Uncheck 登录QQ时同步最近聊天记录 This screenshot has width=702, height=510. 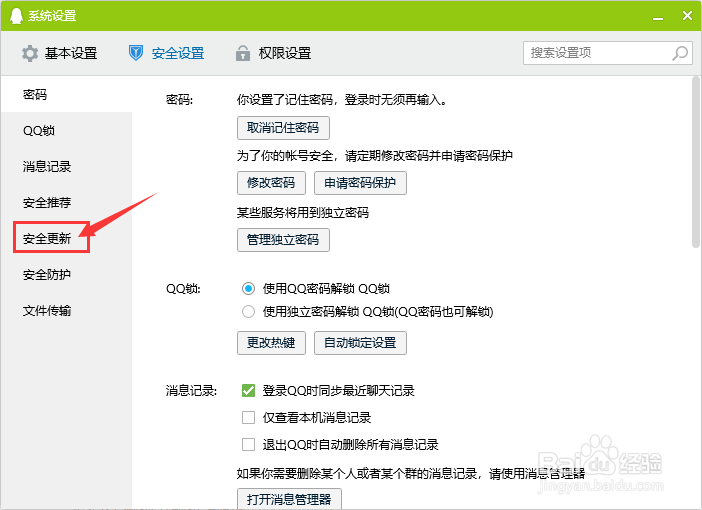[248, 390]
